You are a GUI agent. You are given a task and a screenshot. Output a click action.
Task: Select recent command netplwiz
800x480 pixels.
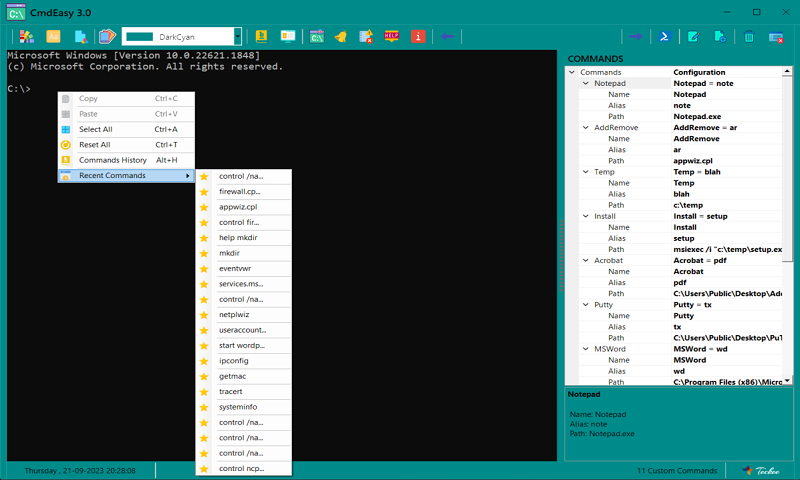pos(244,315)
